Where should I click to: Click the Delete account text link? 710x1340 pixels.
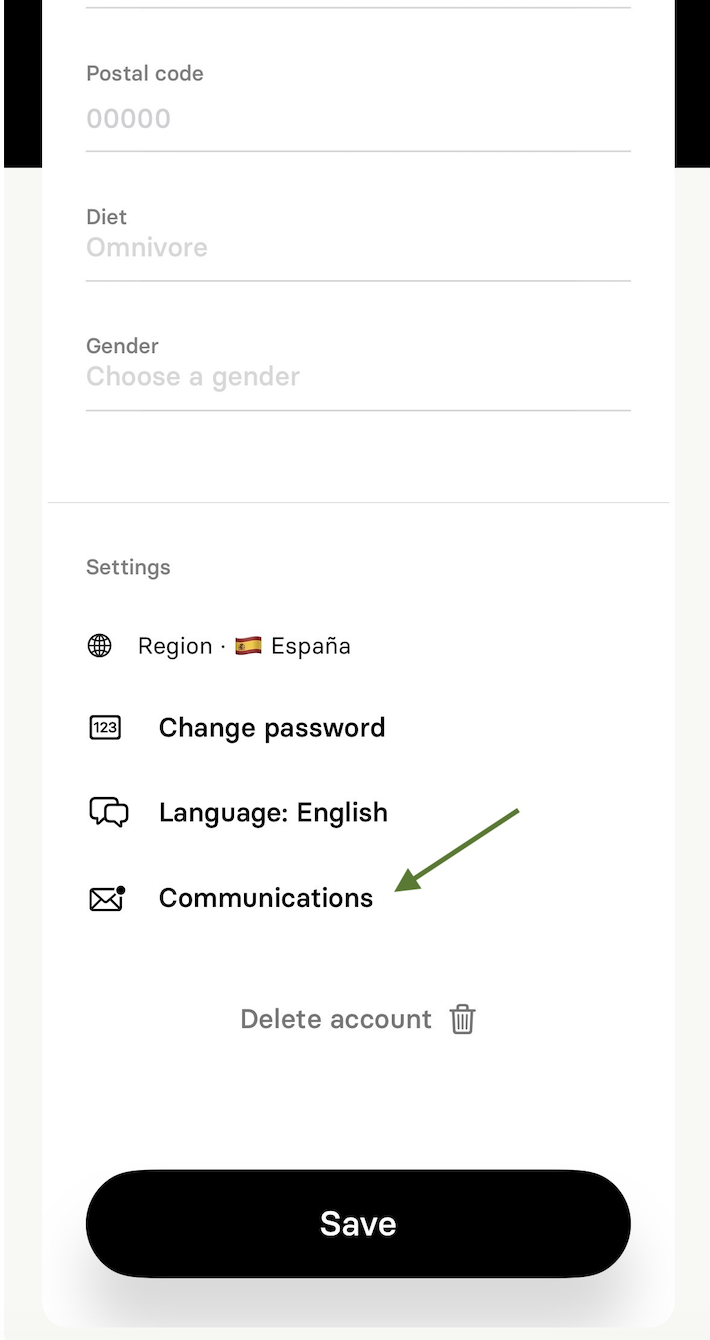pos(336,1019)
